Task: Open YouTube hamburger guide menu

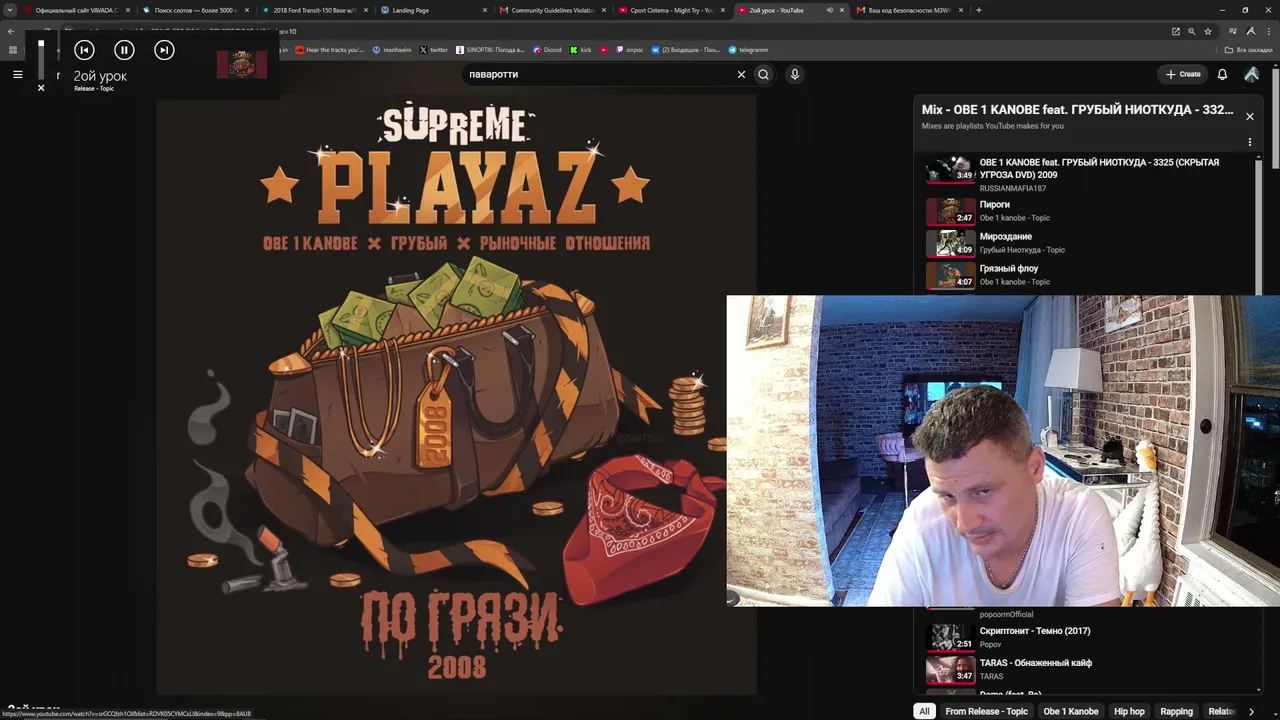Action: pyautogui.click(x=17, y=74)
